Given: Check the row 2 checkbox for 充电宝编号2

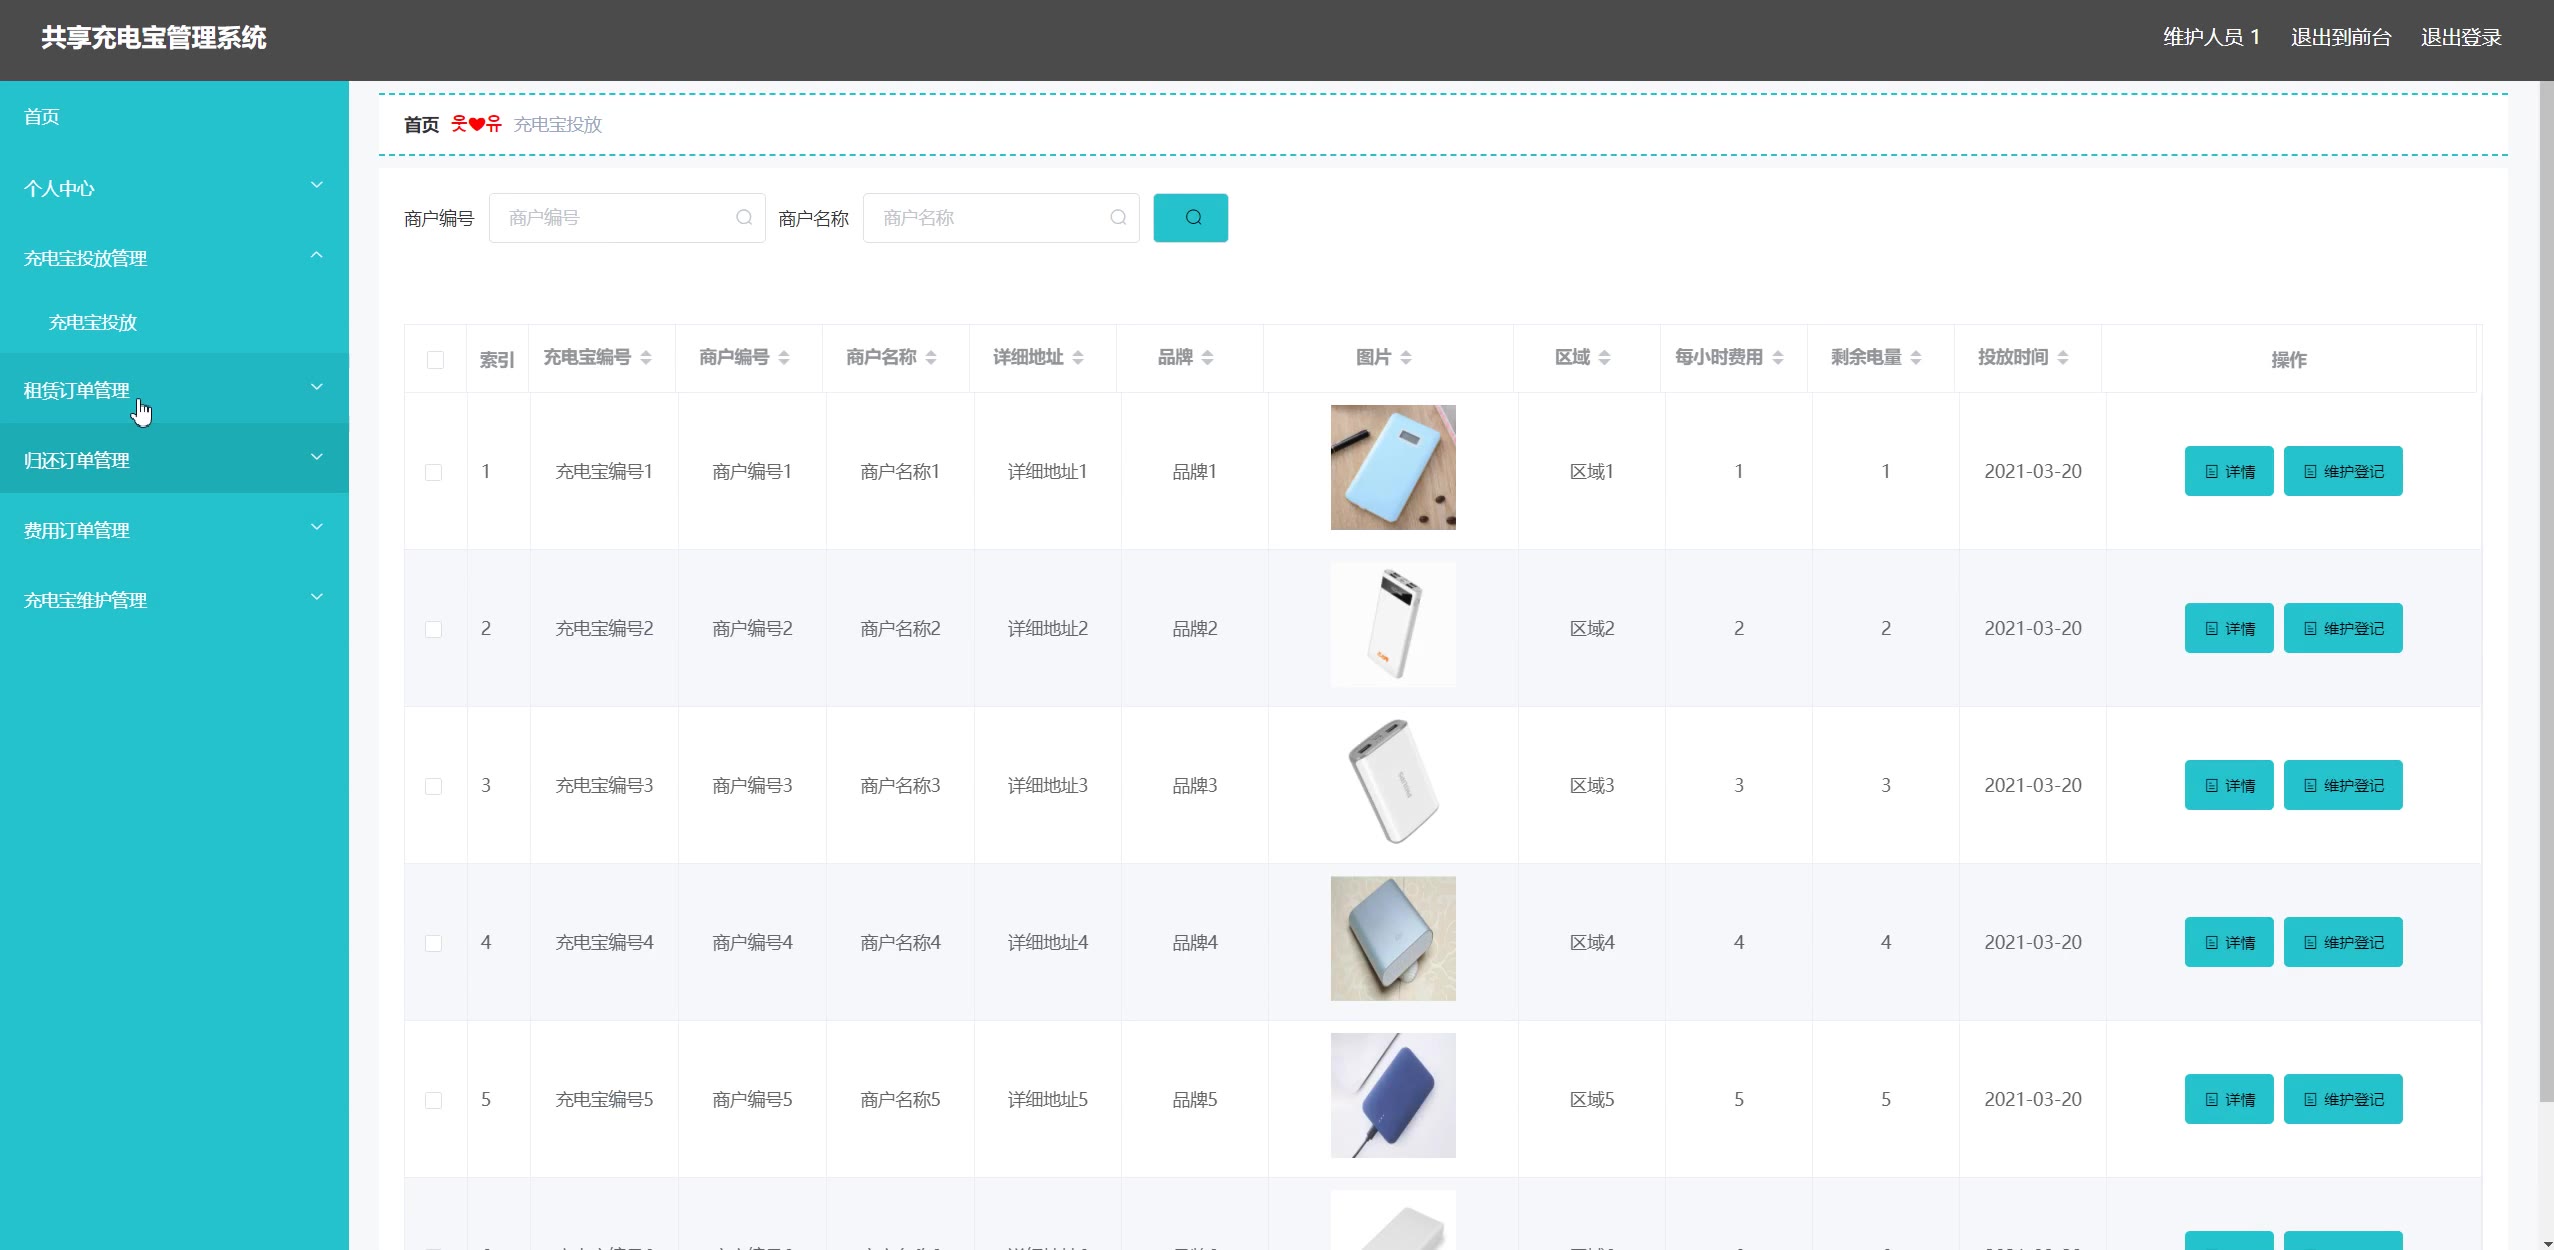Looking at the screenshot, I should [x=433, y=629].
